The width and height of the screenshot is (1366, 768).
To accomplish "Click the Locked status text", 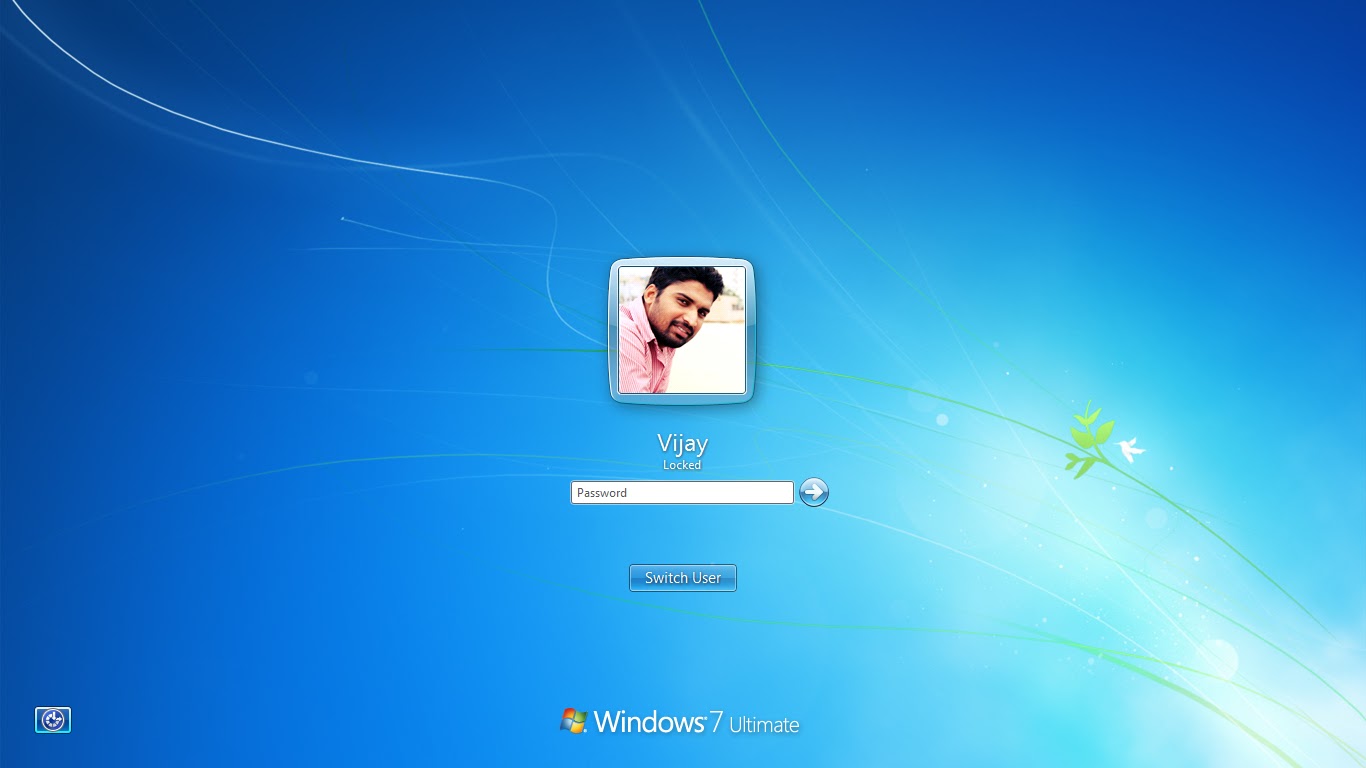I will [682, 465].
